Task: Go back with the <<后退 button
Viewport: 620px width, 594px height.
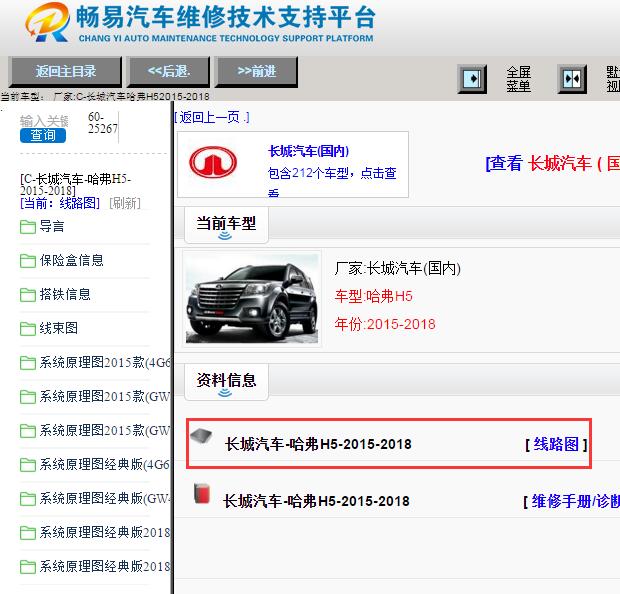Action: 168,72
